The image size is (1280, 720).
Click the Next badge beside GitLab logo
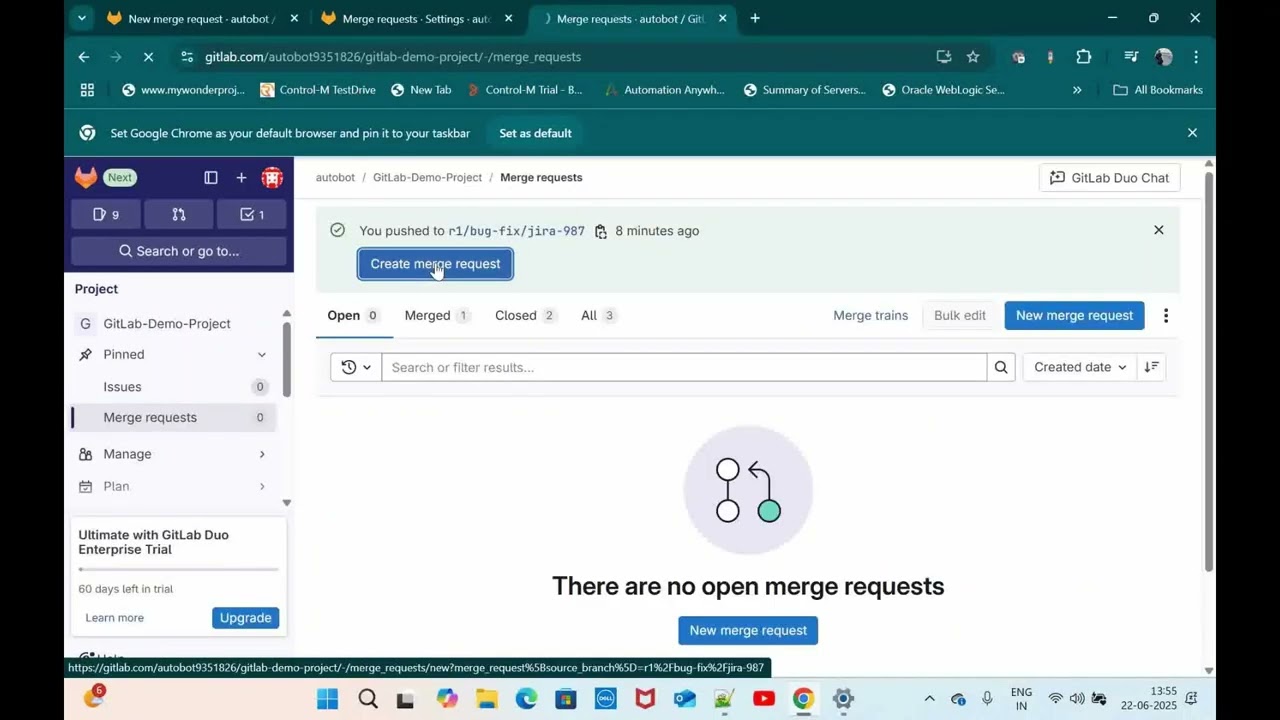click(120, 177)
